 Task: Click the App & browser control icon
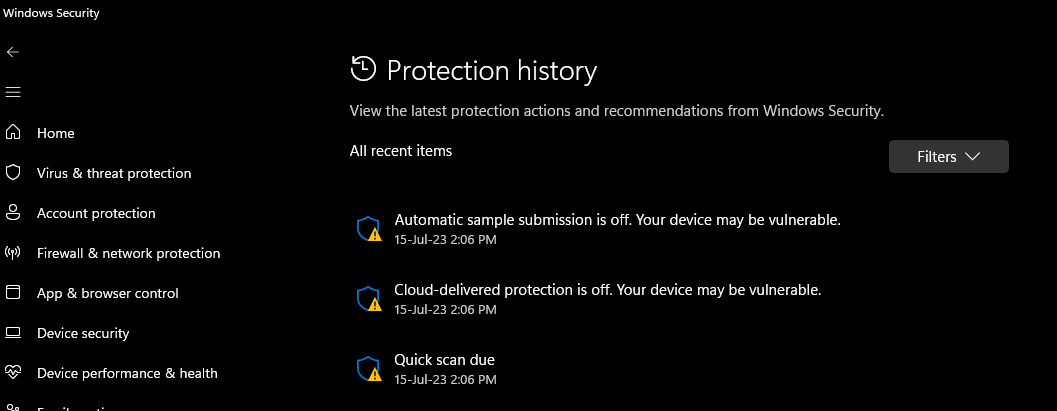(x=13, y=293)
